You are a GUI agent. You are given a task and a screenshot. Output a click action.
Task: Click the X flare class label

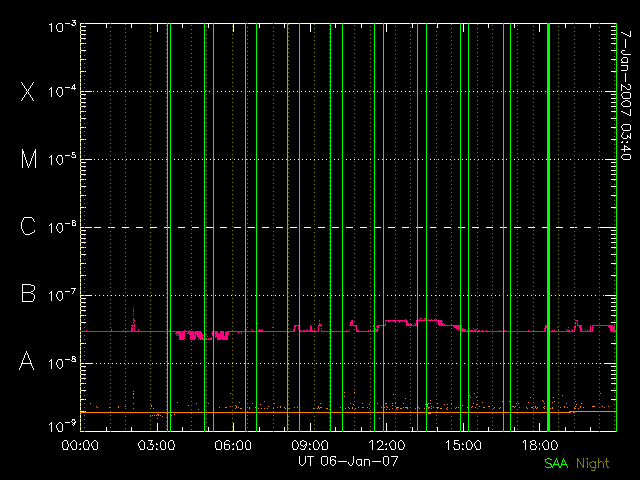tap(28, 91)
